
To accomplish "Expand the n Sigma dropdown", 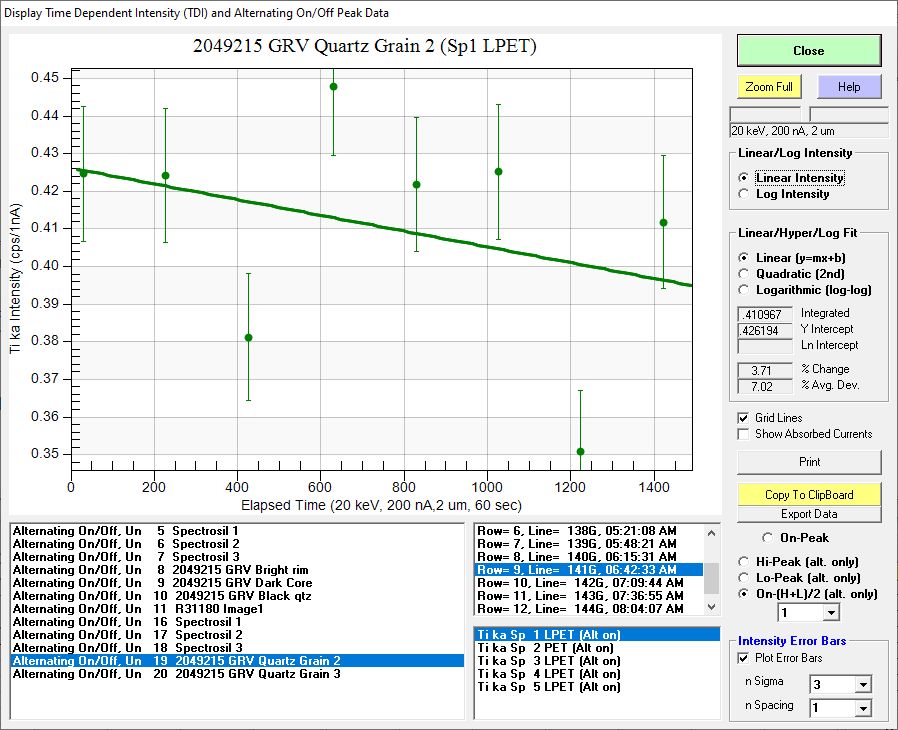I will (861, 684).
